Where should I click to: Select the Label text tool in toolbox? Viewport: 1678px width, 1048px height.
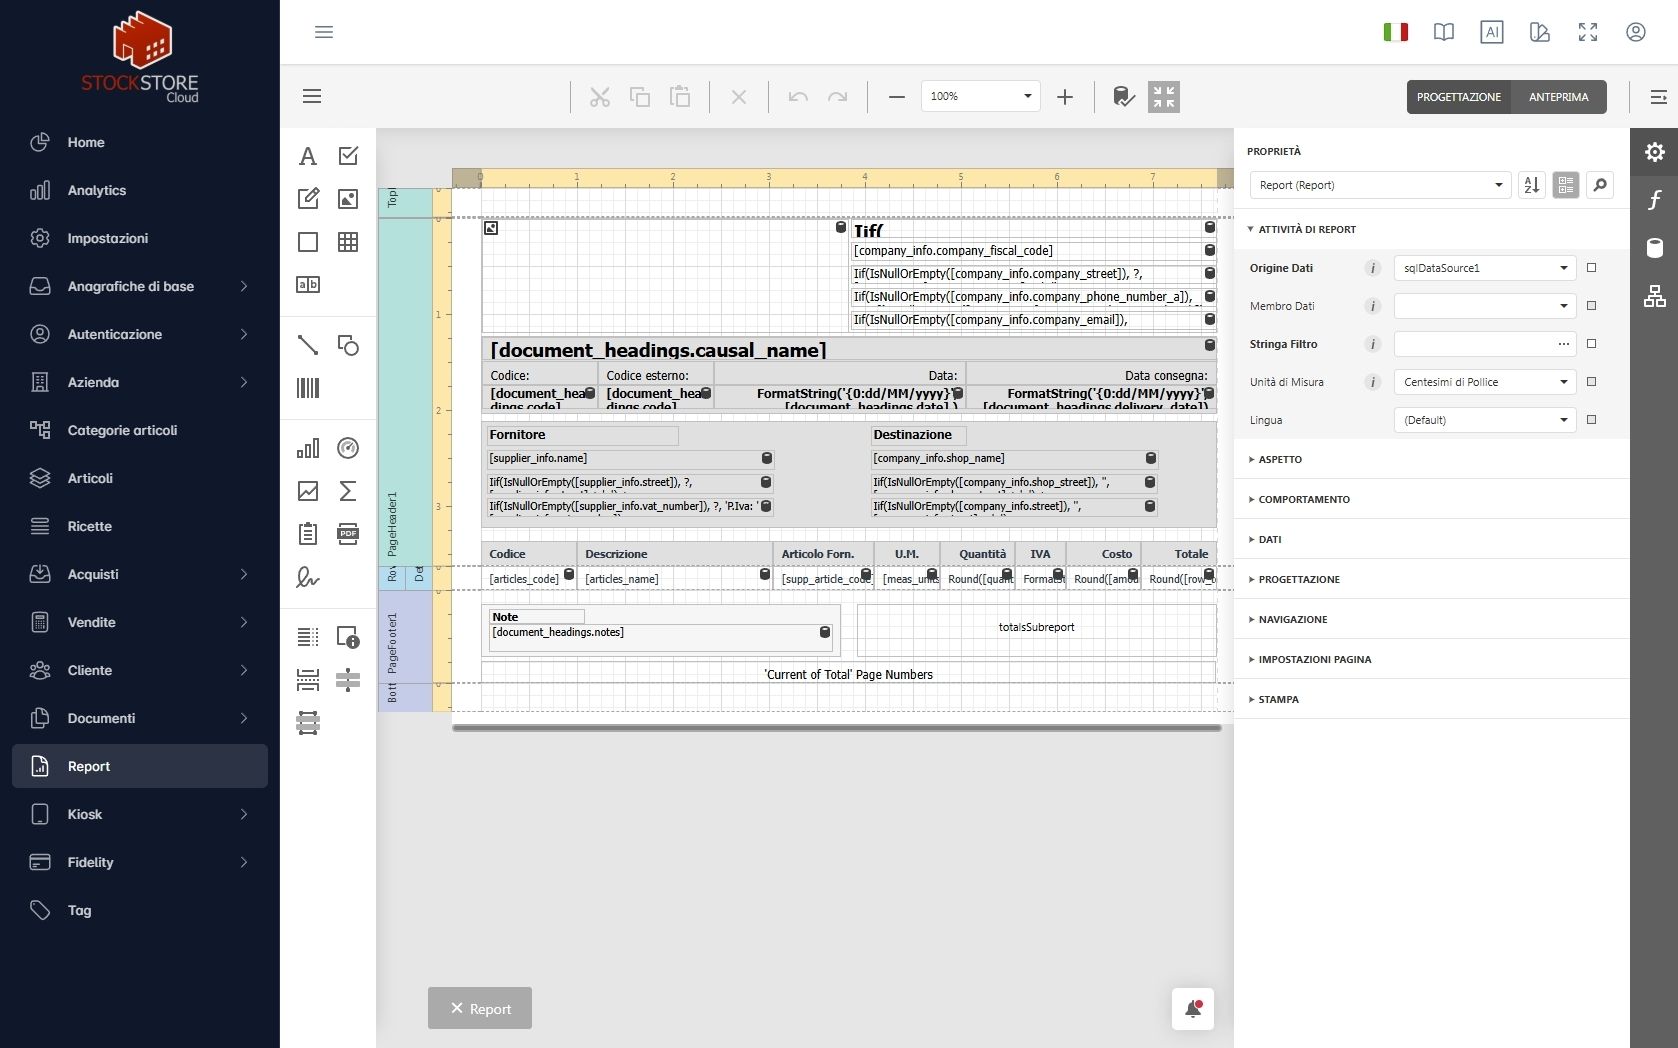click(308, 156)
